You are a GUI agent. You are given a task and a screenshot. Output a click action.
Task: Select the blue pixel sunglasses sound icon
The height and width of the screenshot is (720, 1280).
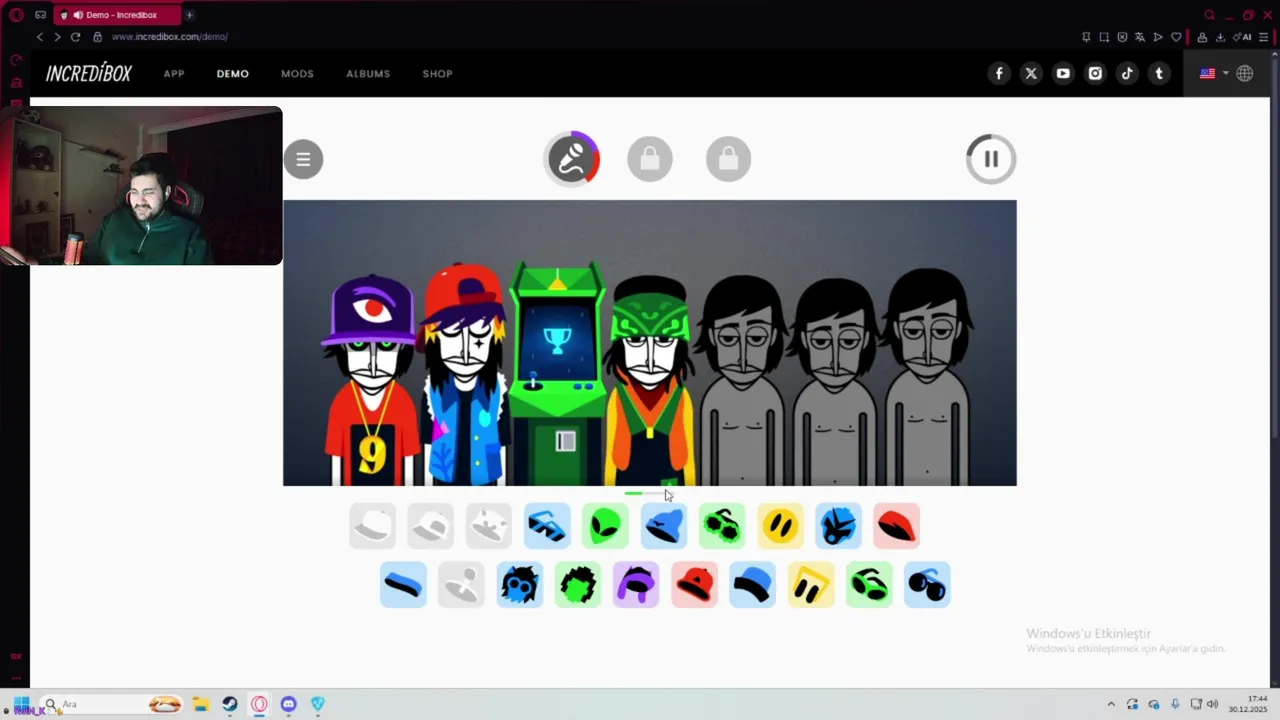[547, 526]
